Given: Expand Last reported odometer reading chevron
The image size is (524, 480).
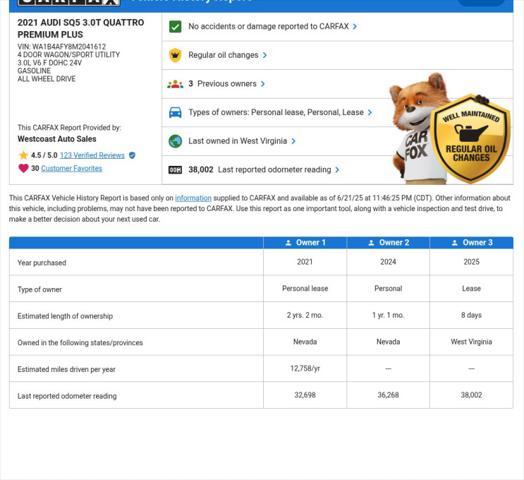Looking at the screenshot, I should [x=337, y=170].
